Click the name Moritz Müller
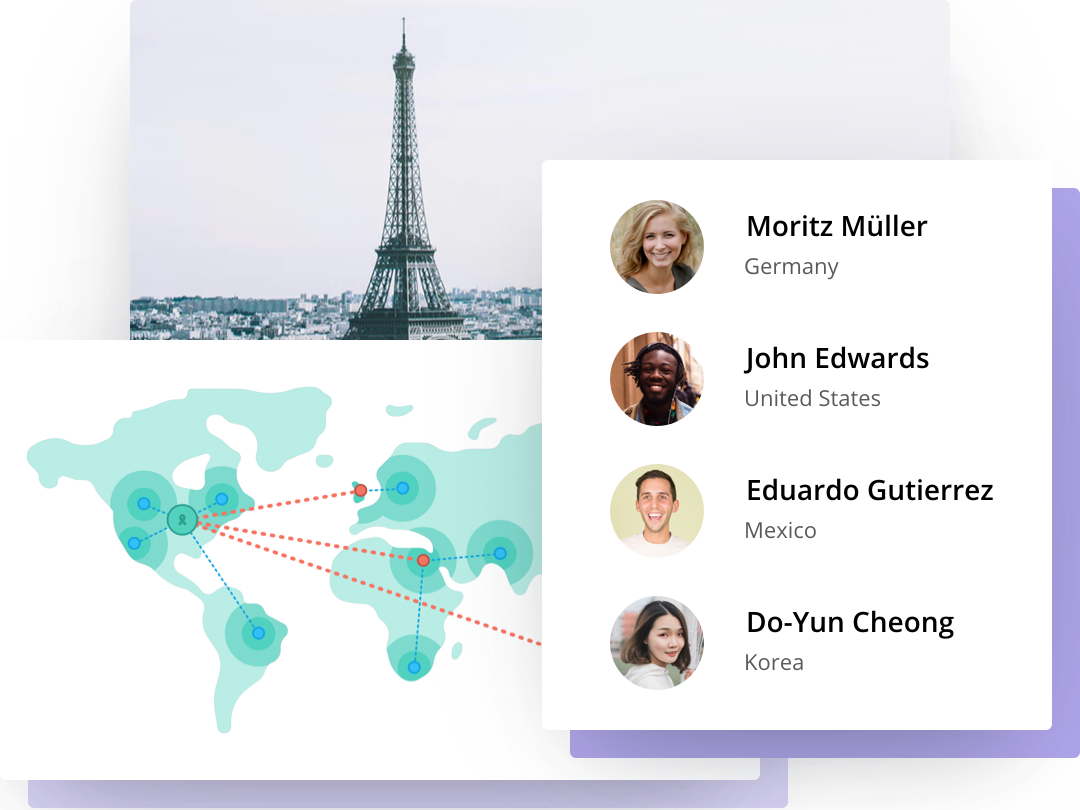The width and height of the screenshot is (1080, 810). (836, 226)
